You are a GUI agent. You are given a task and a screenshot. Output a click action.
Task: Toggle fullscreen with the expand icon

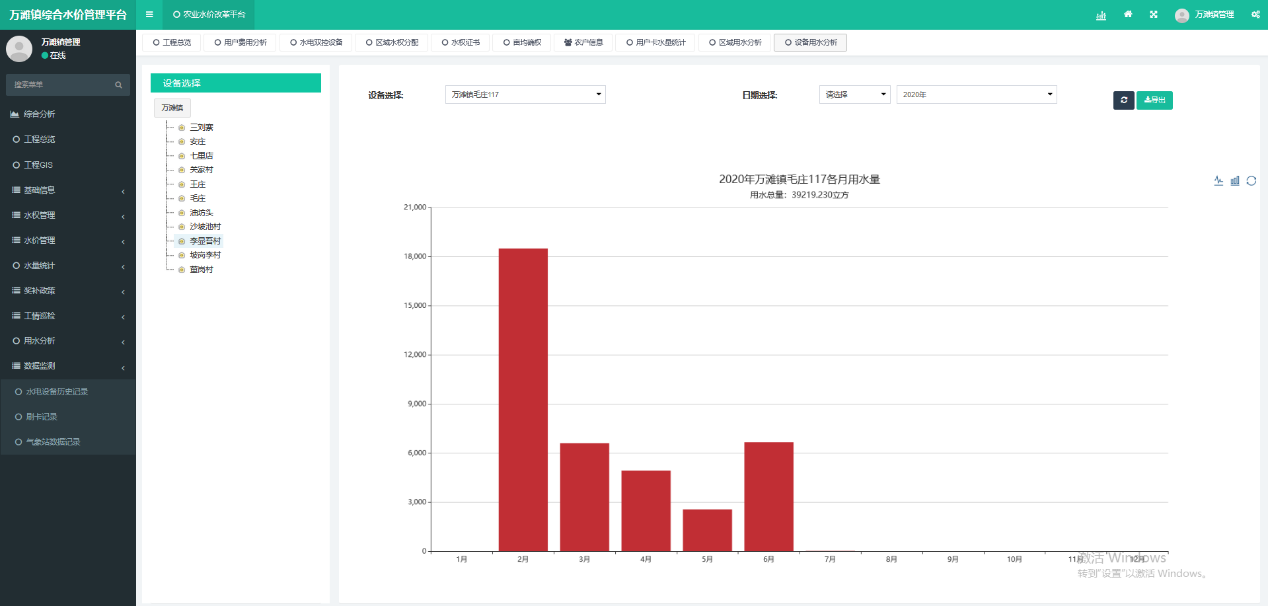click(x=1153, y=15)
